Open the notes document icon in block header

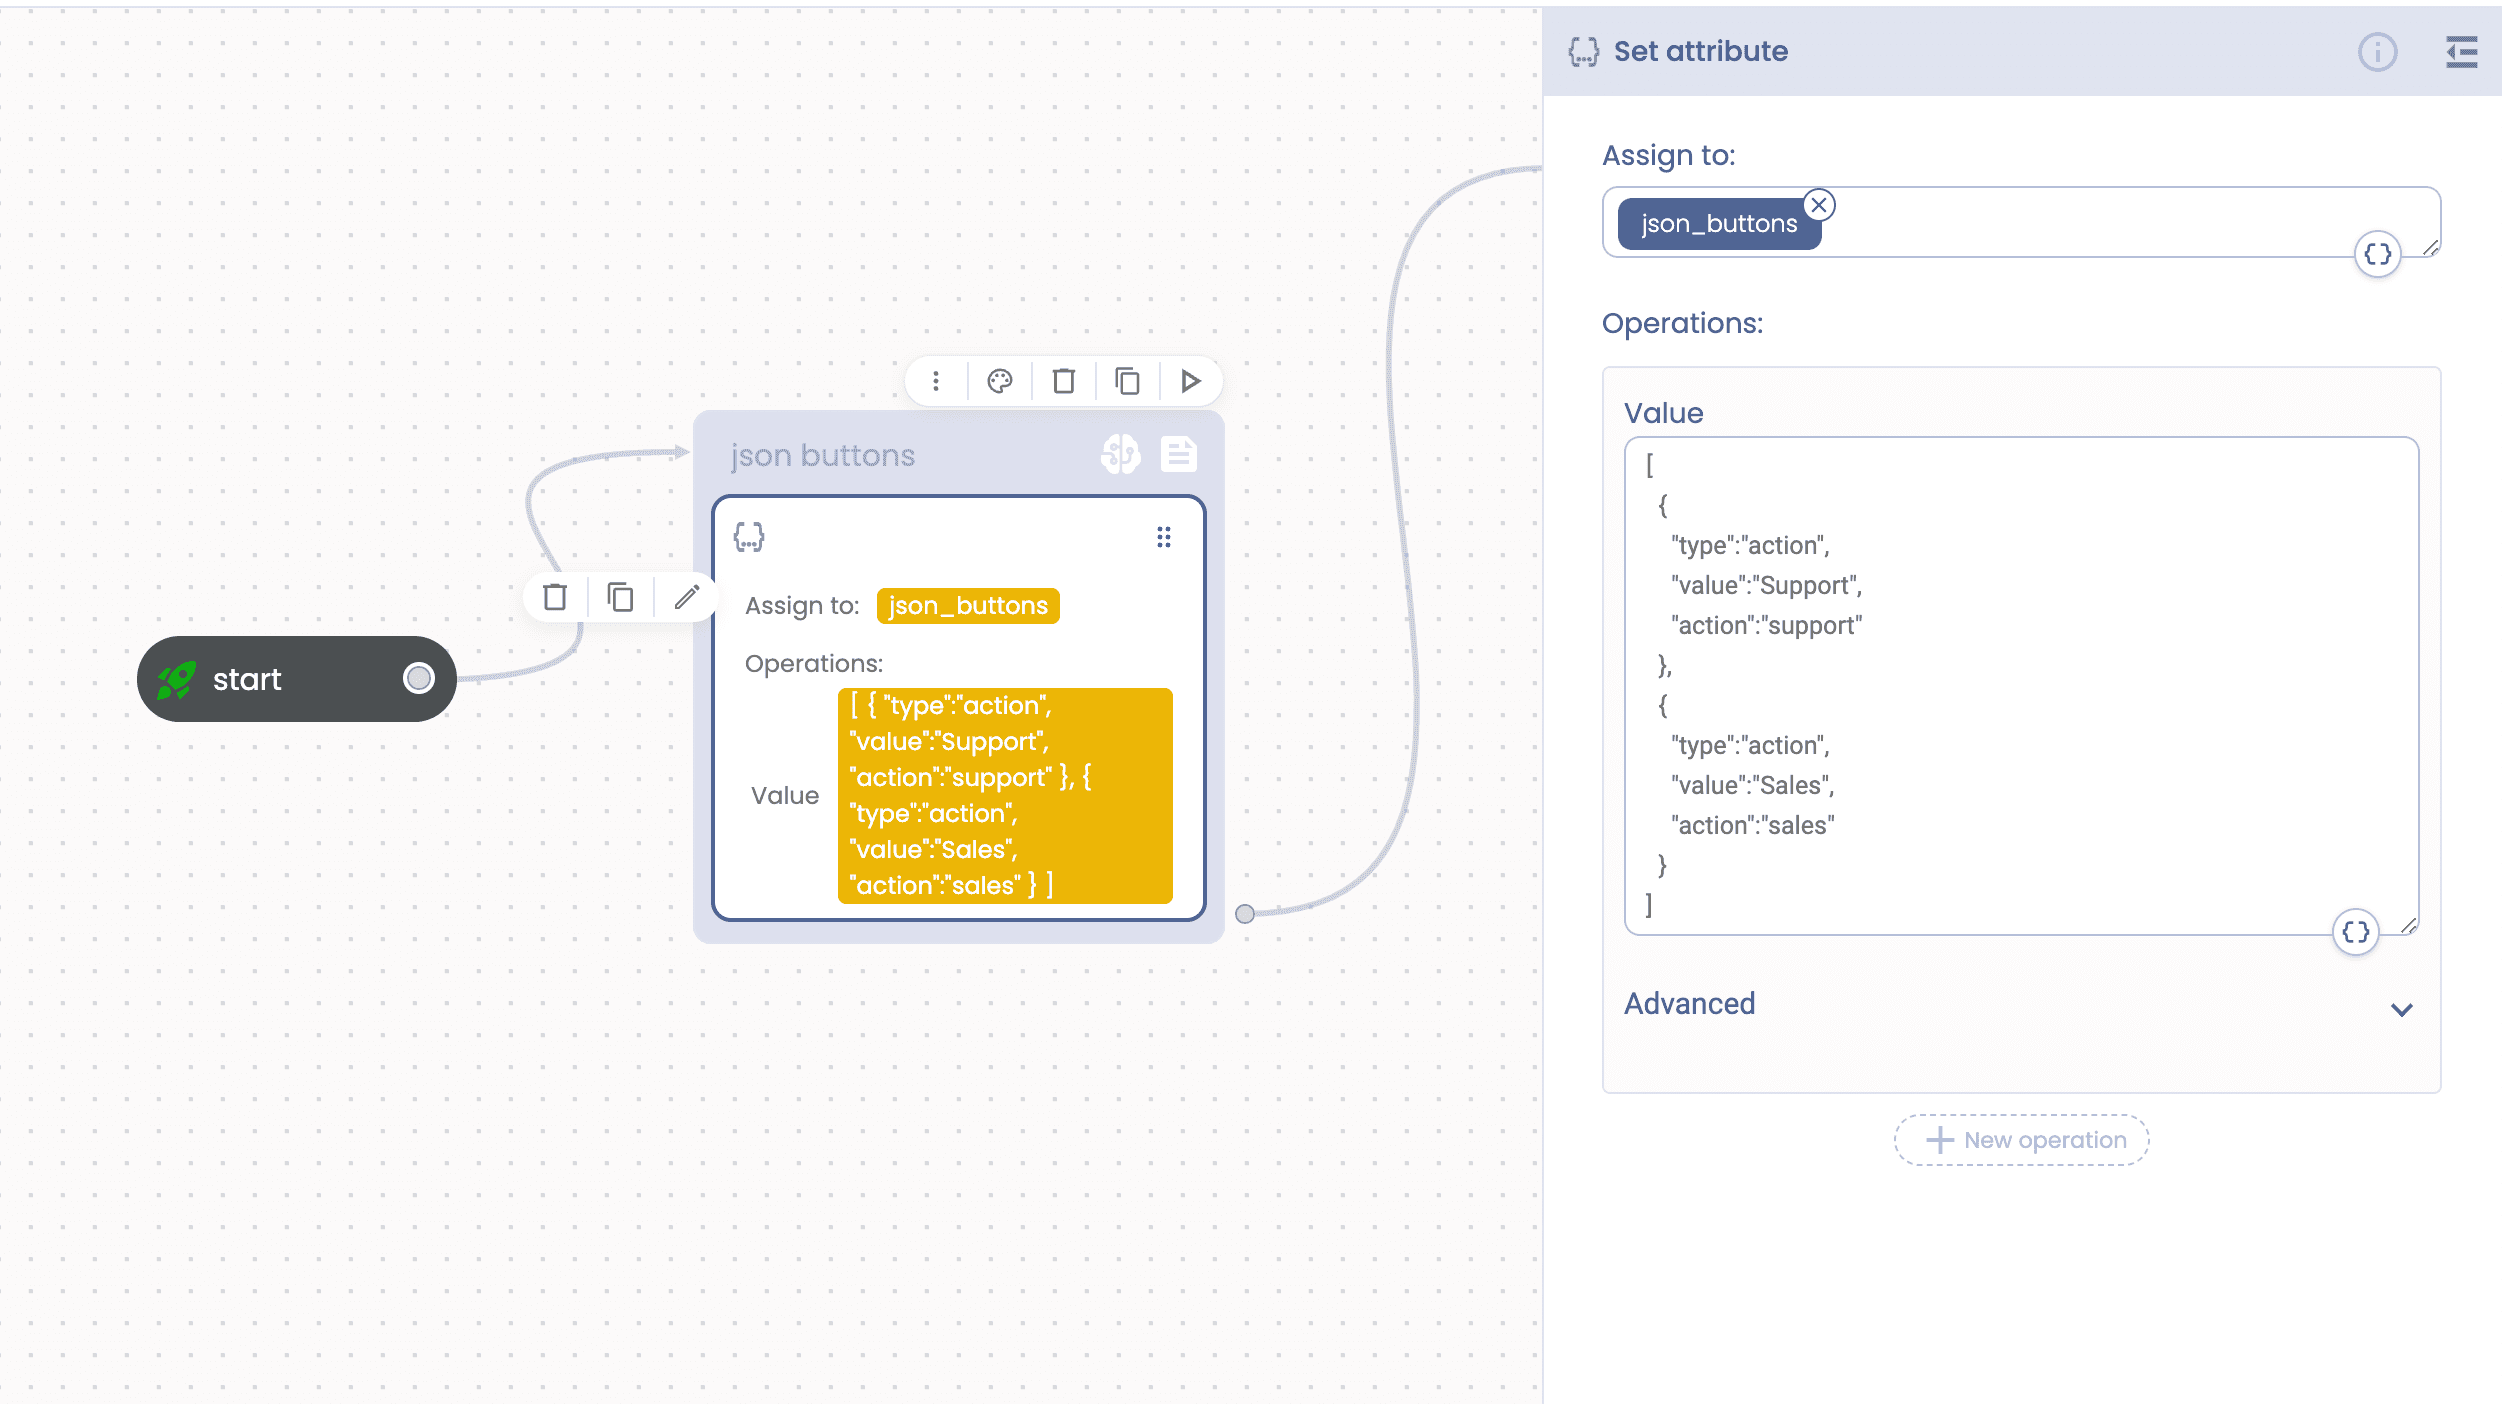click(1179, 454)
